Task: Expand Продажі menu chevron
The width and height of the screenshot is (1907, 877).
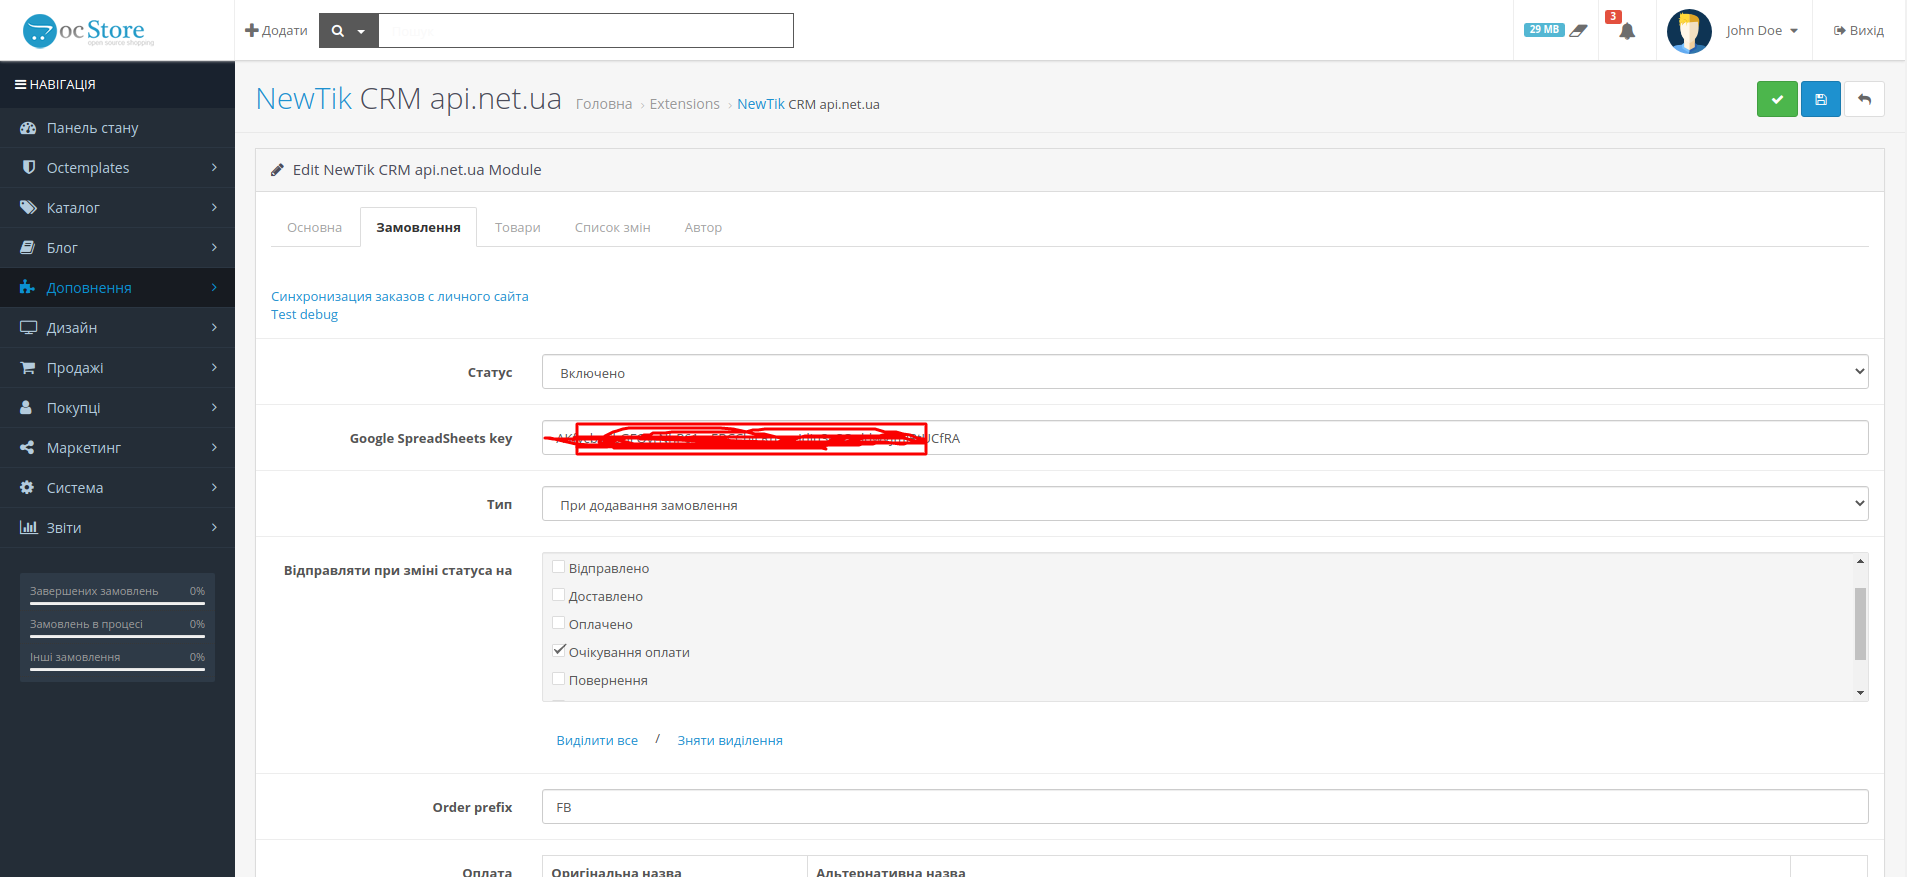Action: coord(214,367)
